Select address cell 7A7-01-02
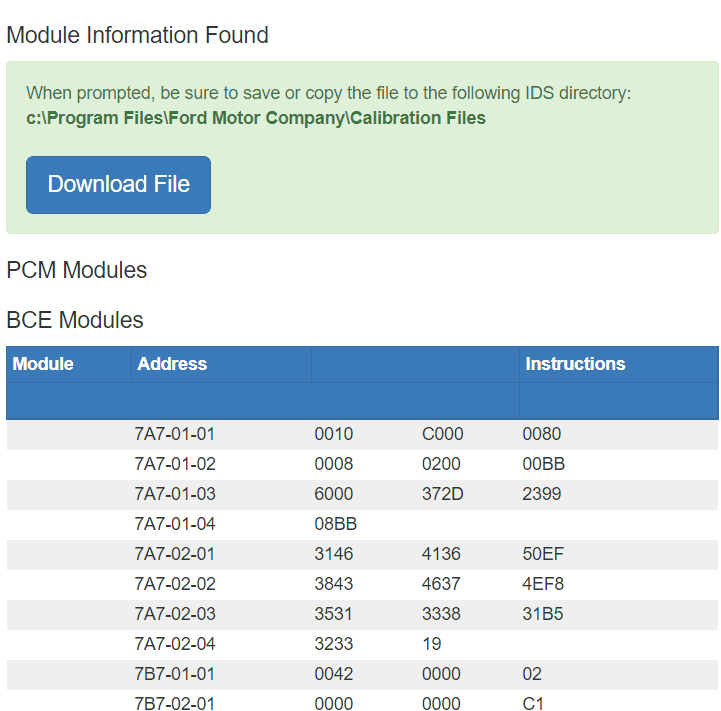The image size is (721, 711). pos(175,464)
